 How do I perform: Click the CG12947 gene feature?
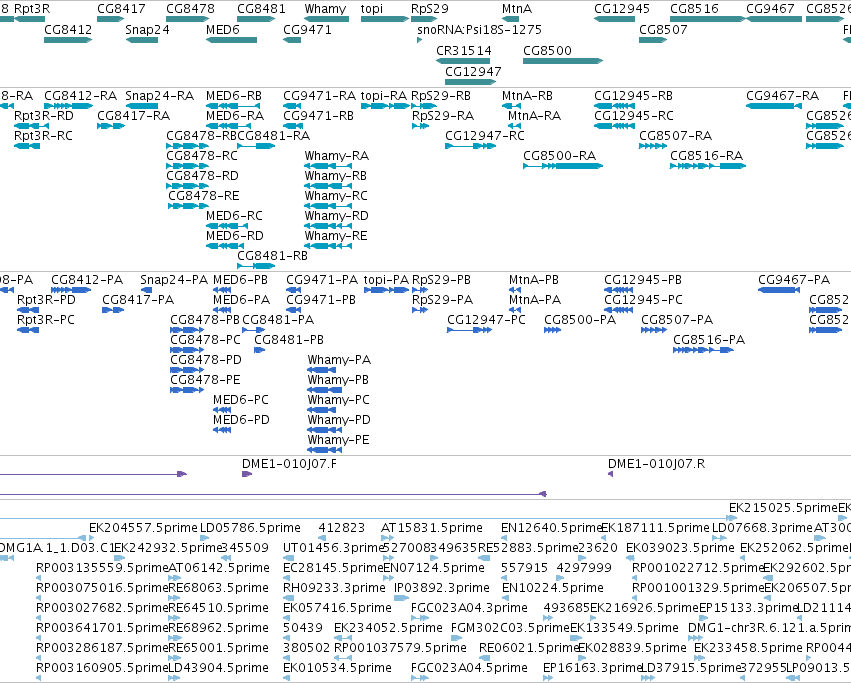click(471, 82)
